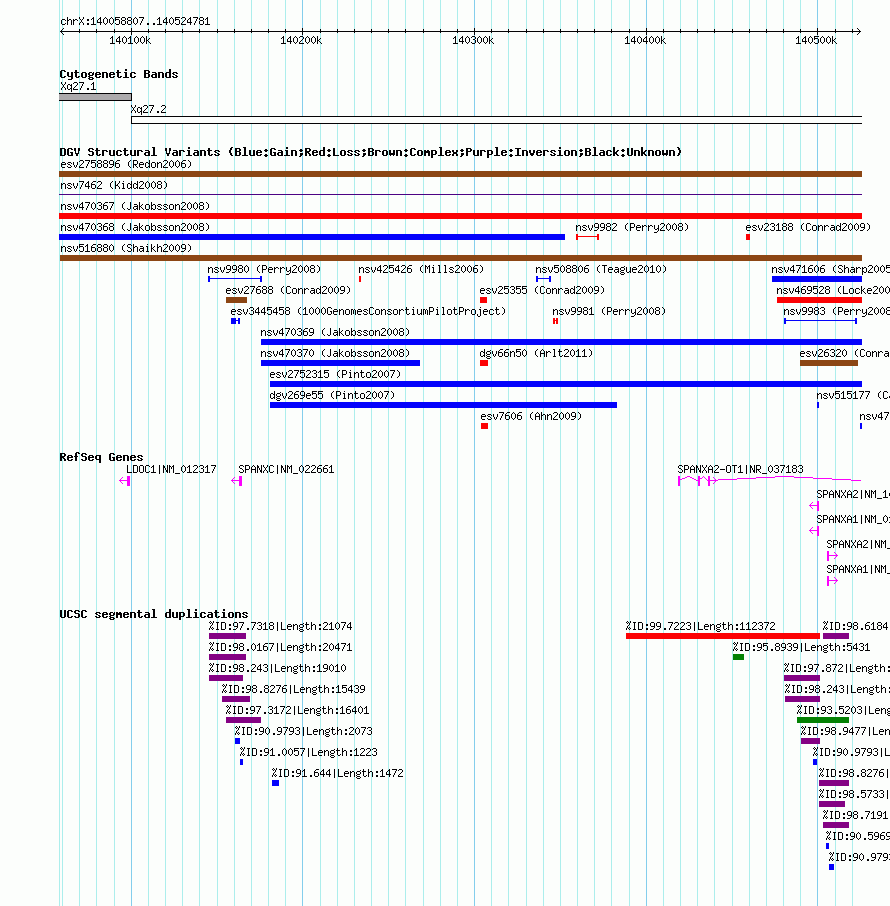Select the %ID:98.0167|Length:20471 duplication label
Viewport: 890px width, 906px height.
pos(280,647)
